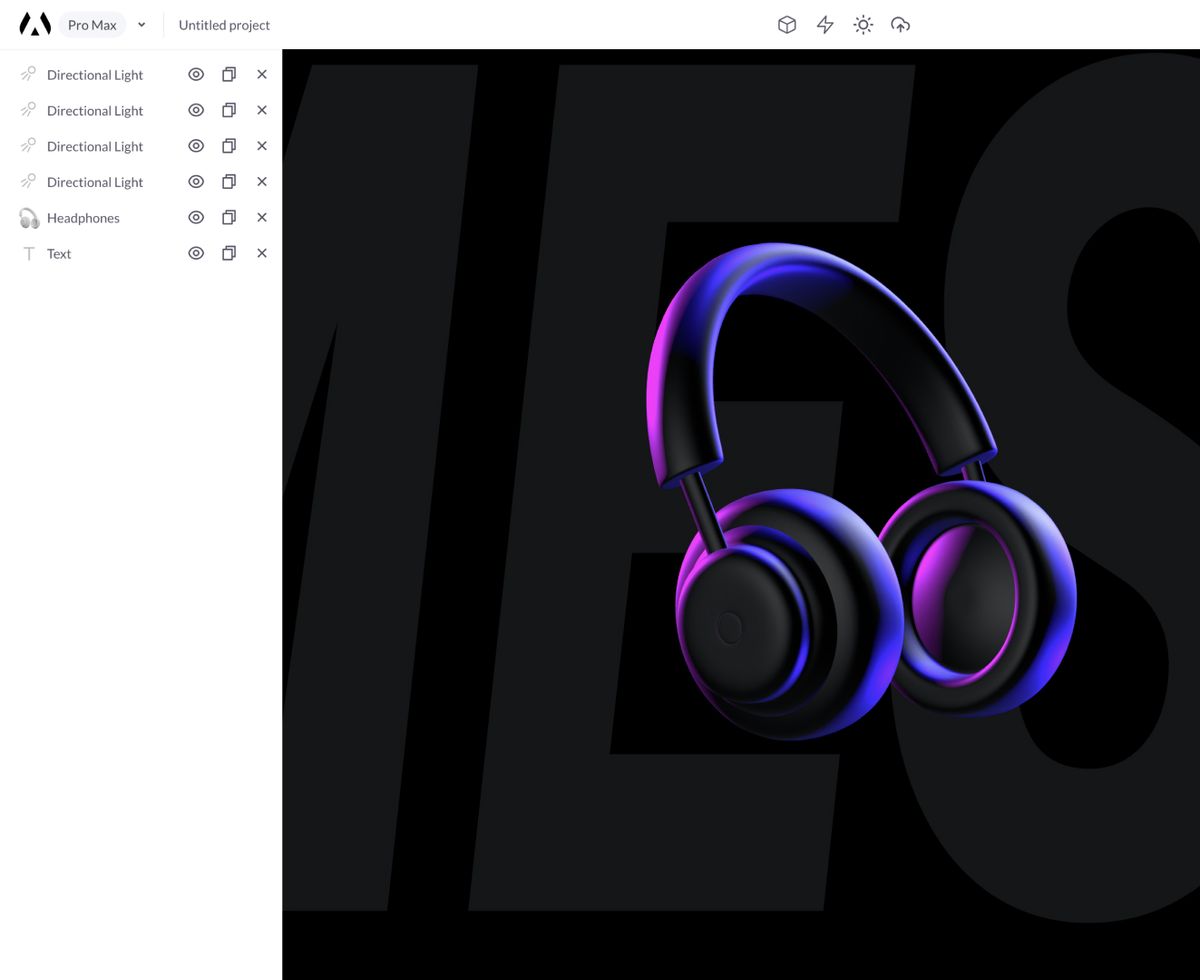Select the Headphones layer name
The image size is (1200, 980).
coord(83,218)
